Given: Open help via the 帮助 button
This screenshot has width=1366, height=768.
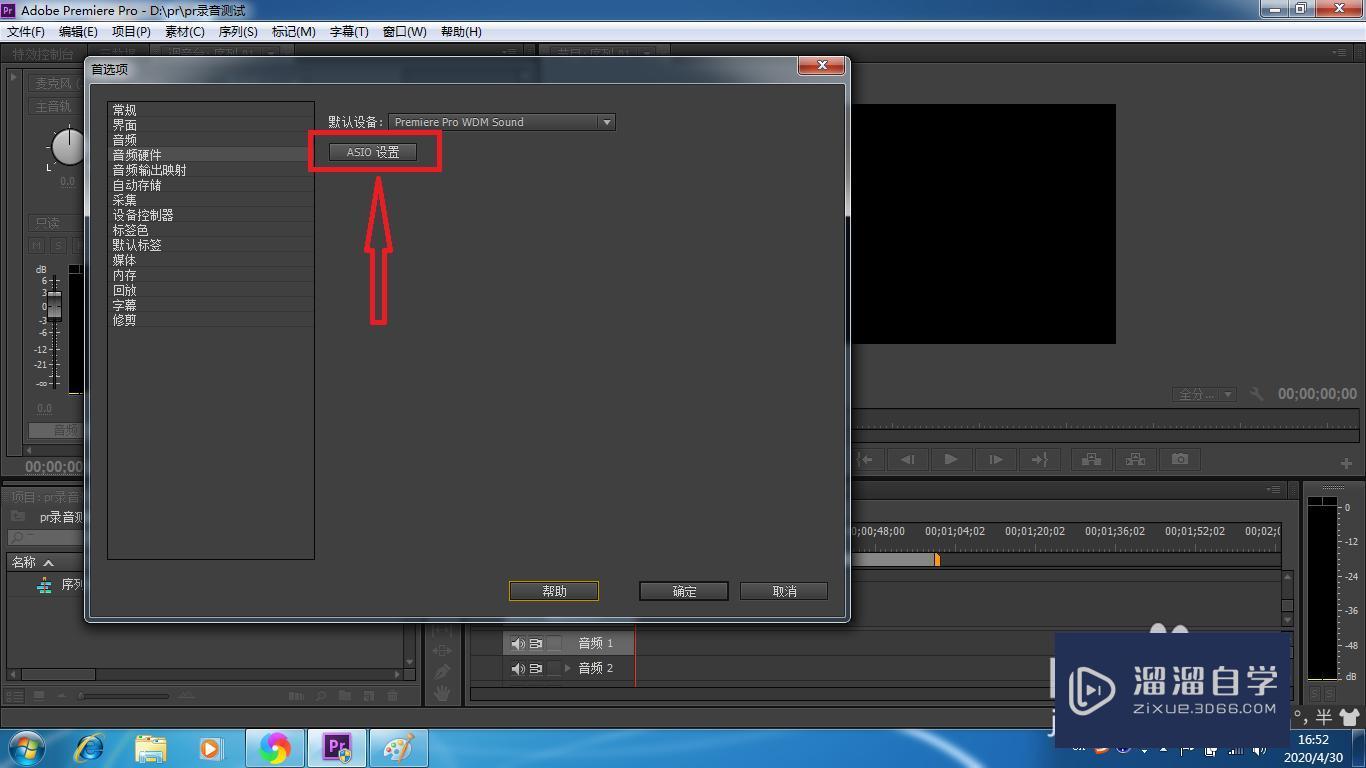Looking at the screenshot, I should (554, 591).
